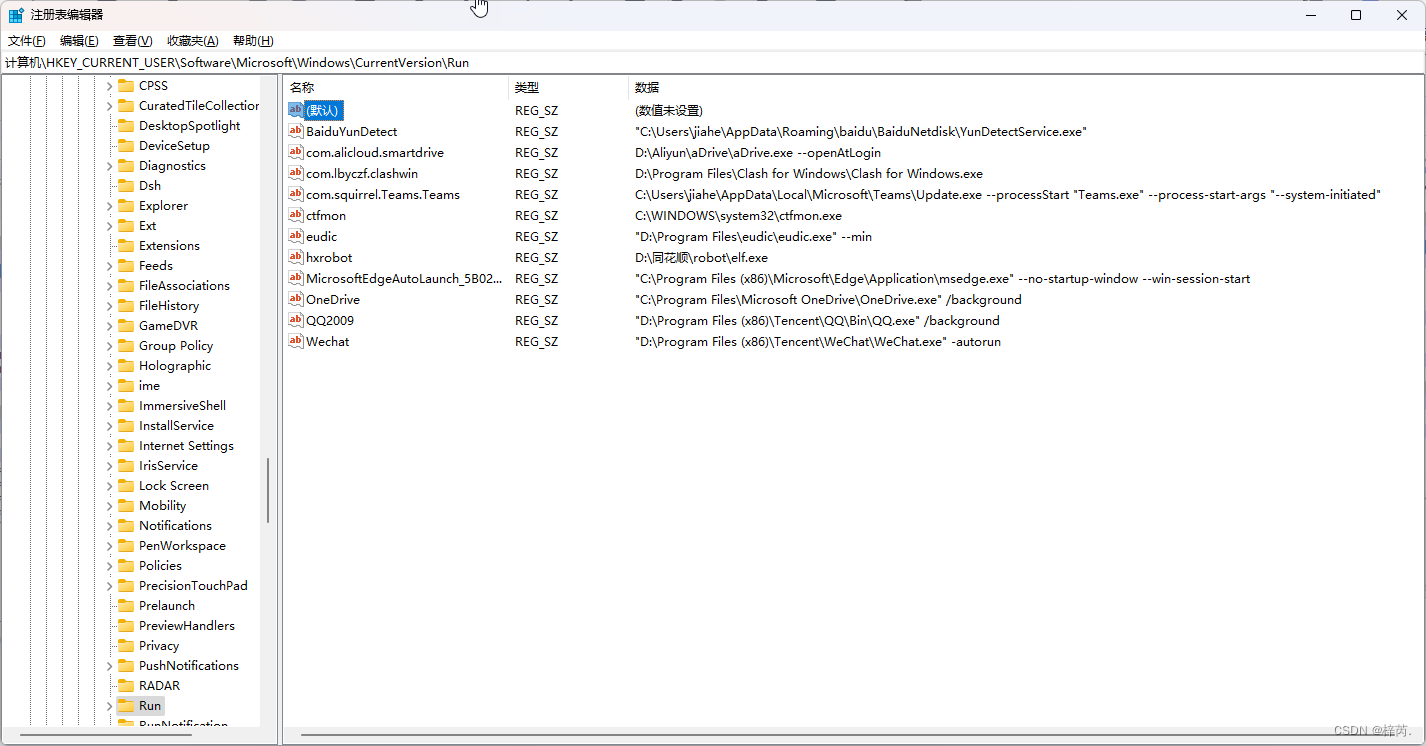This screenshot has width=1426, height=746.
Task: Click the ab icon beside hxrobot
Action: [296, 257]
